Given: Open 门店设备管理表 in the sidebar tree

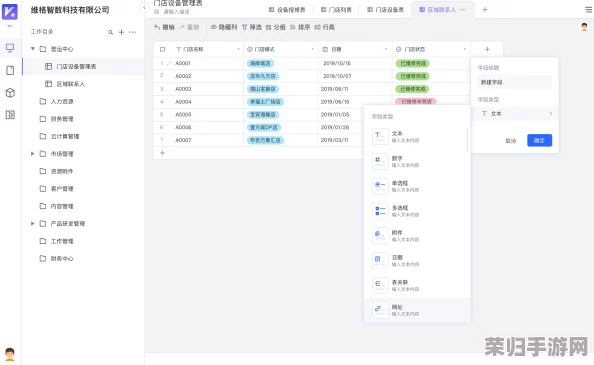Looking at the screenshot, I should coord(76,66).
